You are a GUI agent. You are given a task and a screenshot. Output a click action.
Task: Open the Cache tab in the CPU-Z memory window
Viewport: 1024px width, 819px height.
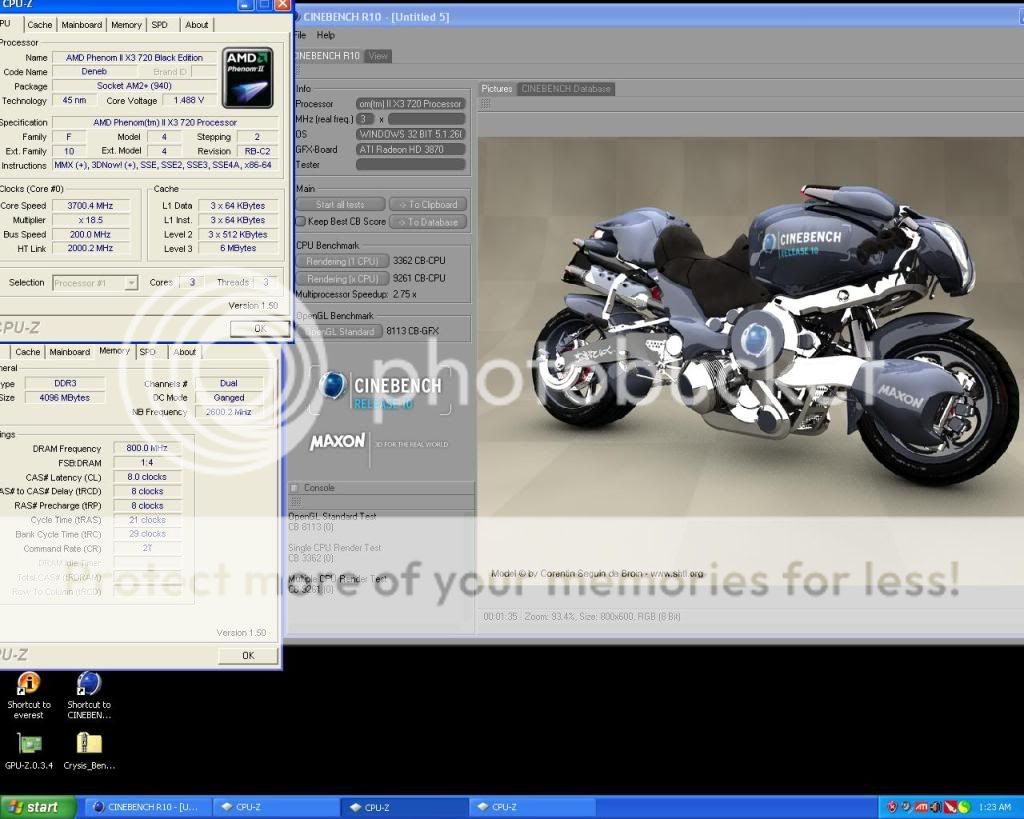[x=27, y=352]
